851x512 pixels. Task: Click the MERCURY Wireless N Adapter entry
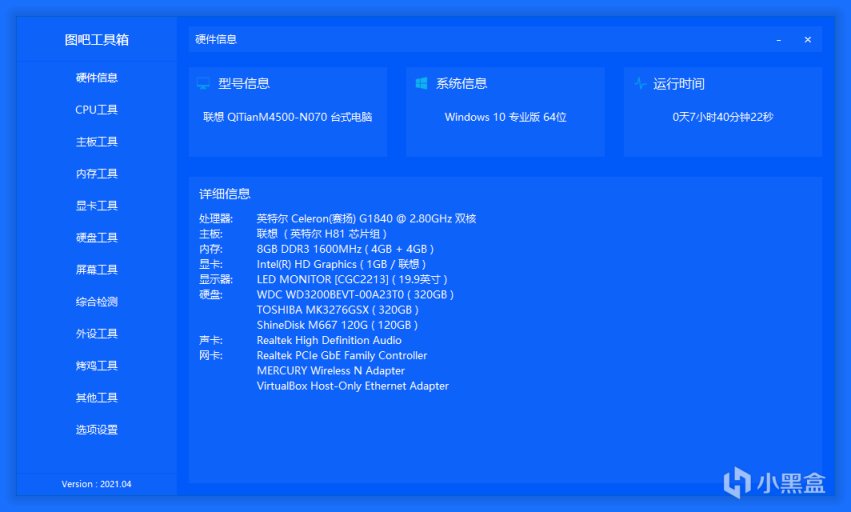tap(331, 371)
